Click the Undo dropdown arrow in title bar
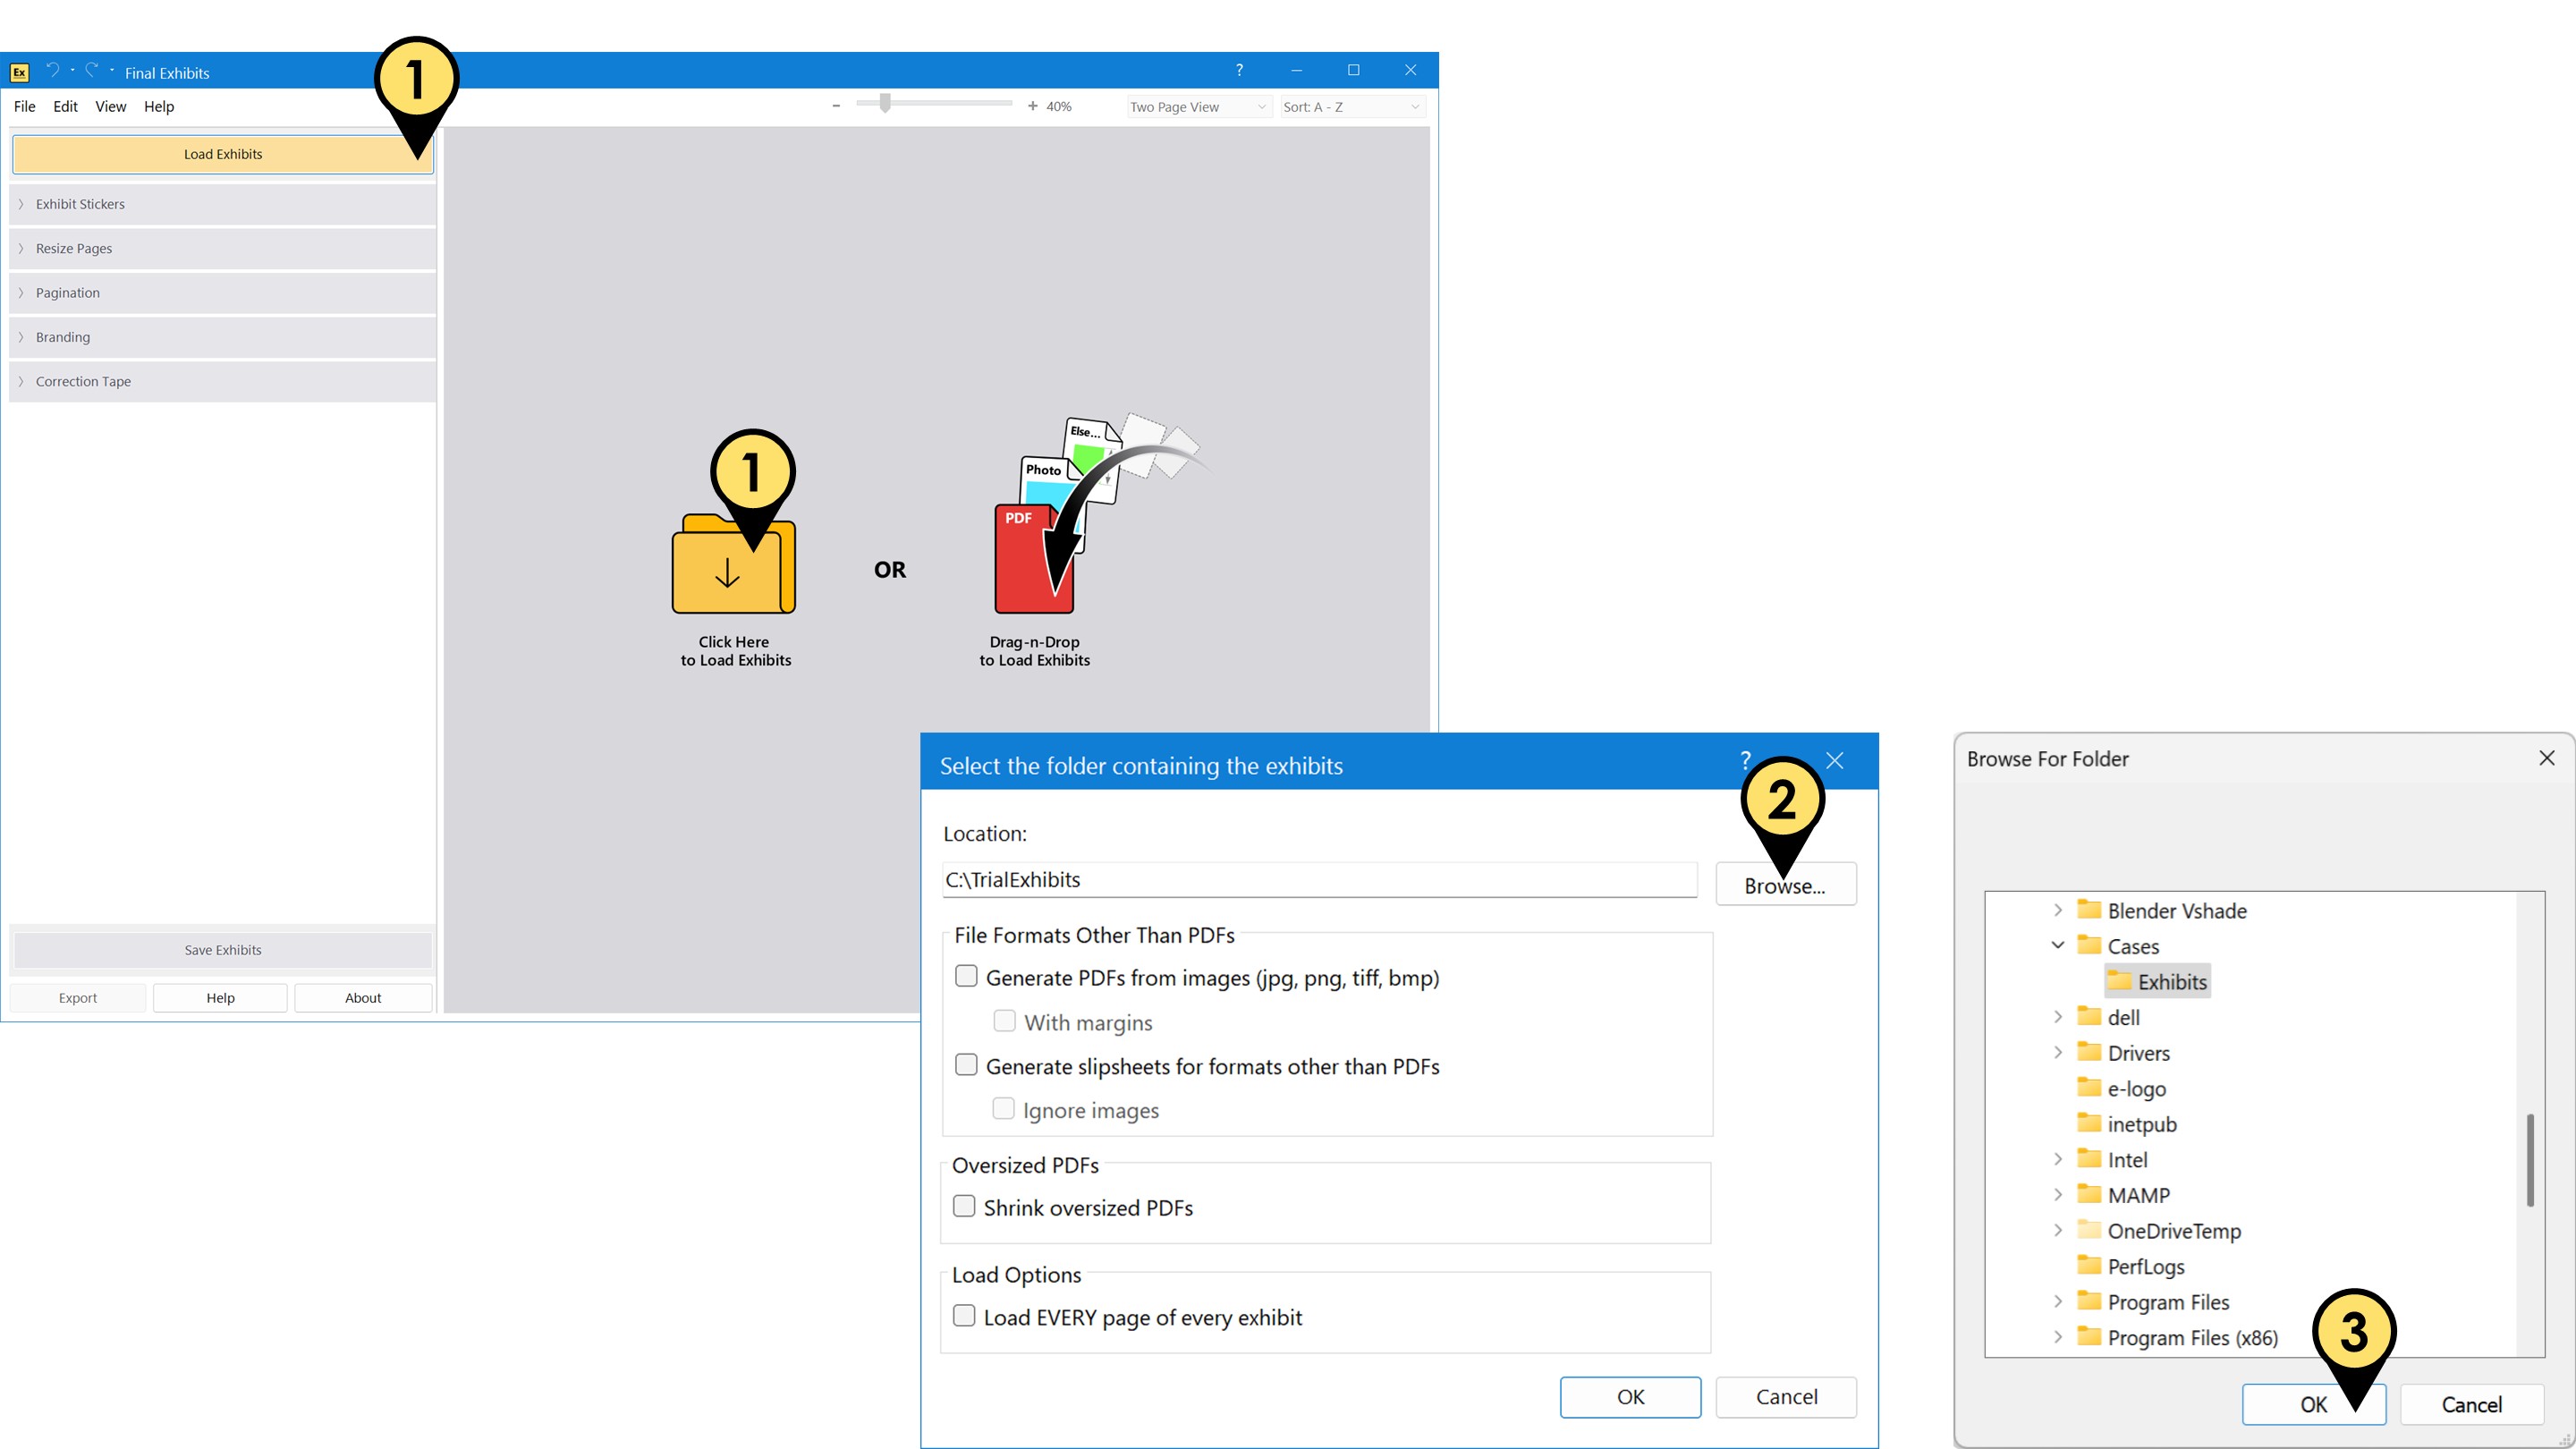 (72, 70)
